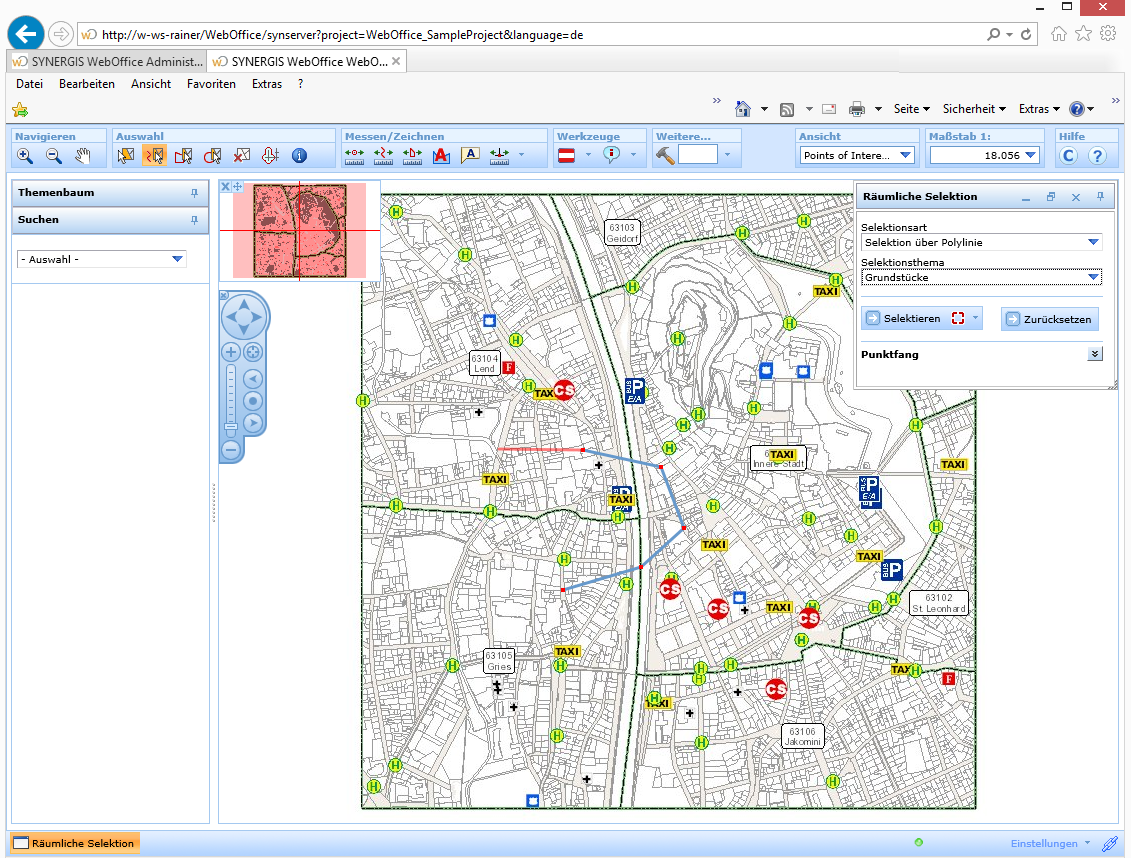This screenshot has width=1131, height=858.
Task: Click the question mark help icon
Action: pyautogui.click(x=1097, y=156)
